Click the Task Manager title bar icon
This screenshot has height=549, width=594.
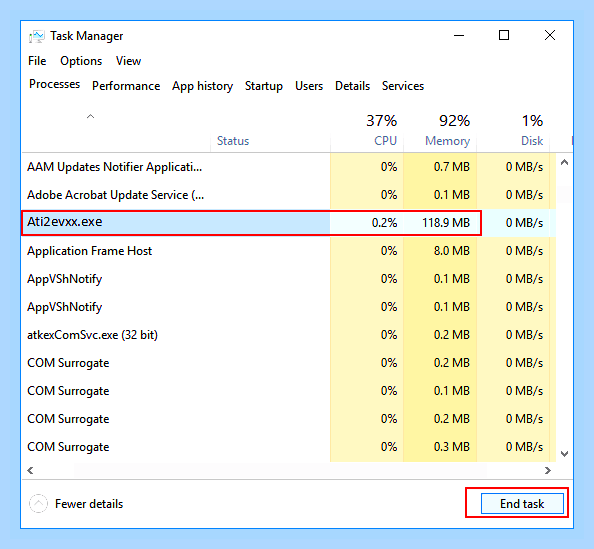click(37, 36)
